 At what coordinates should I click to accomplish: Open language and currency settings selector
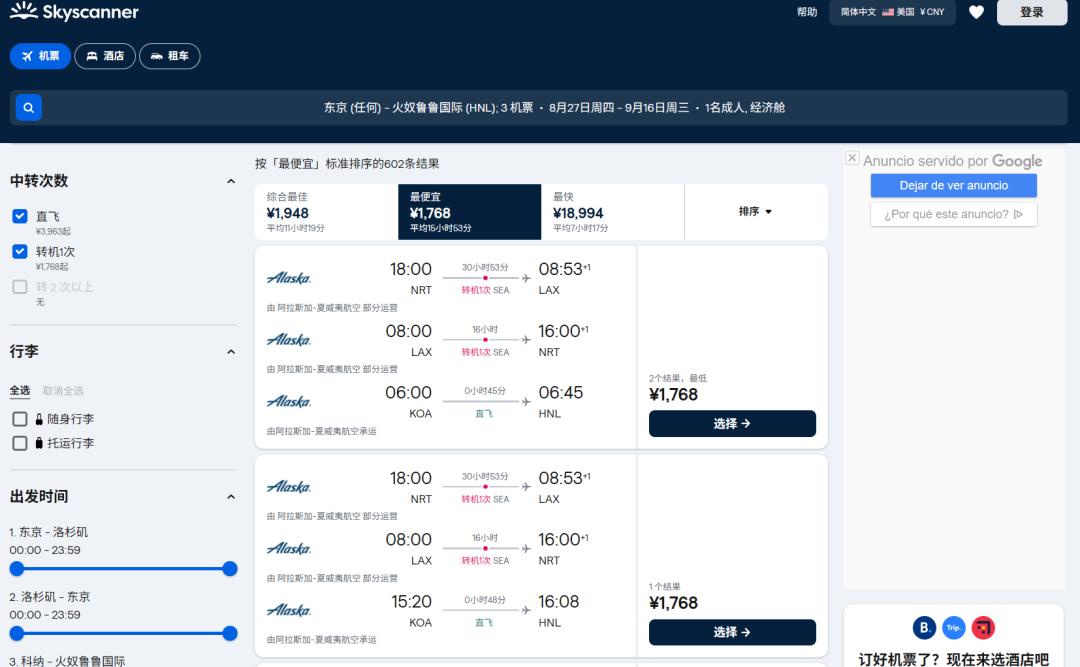coord(892,12)
